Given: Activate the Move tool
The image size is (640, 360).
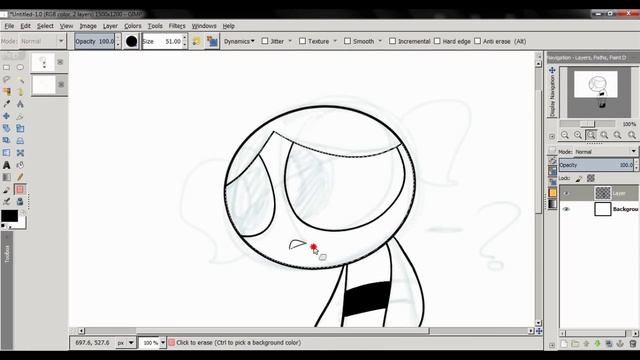Looking at the screenshot, I should [7, 116].
